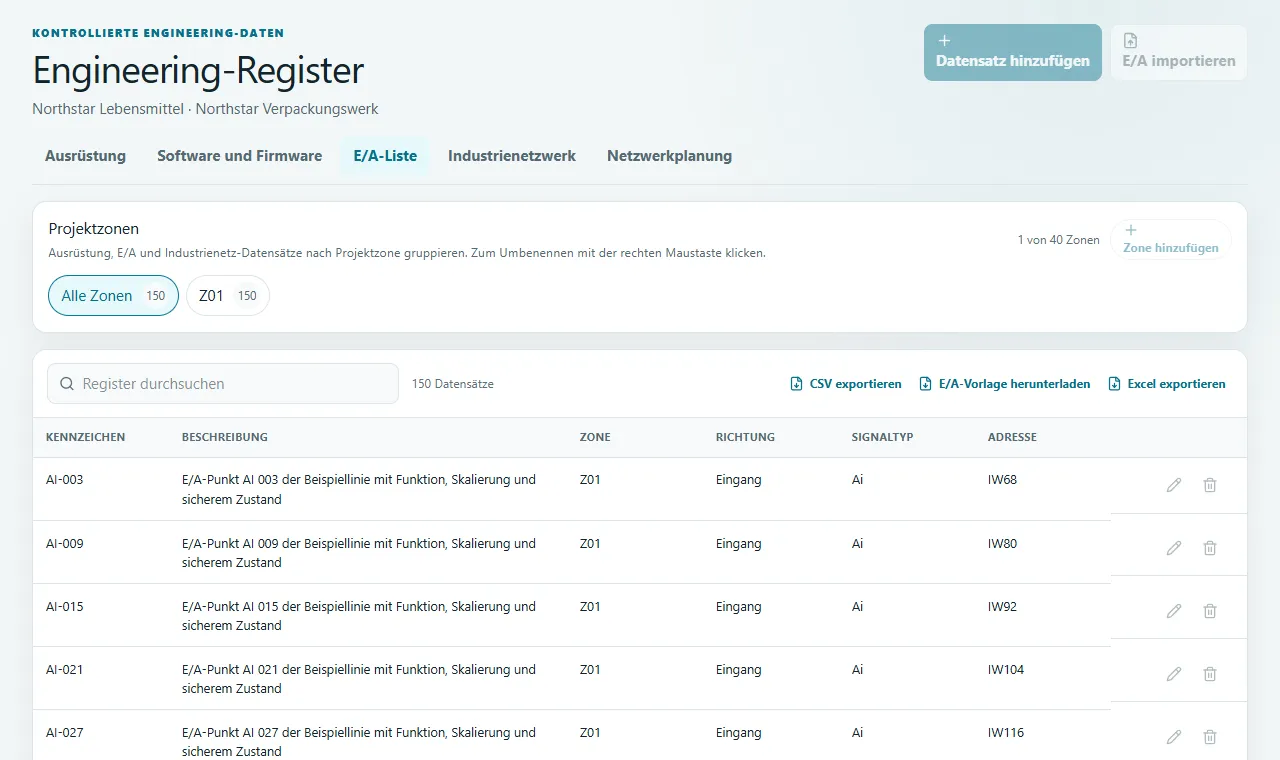Click the plus icon on Datensatz hinzufügen
The width and height of the screenshot is (1280, 760).
pyautogui.click(x=944, y=41)
